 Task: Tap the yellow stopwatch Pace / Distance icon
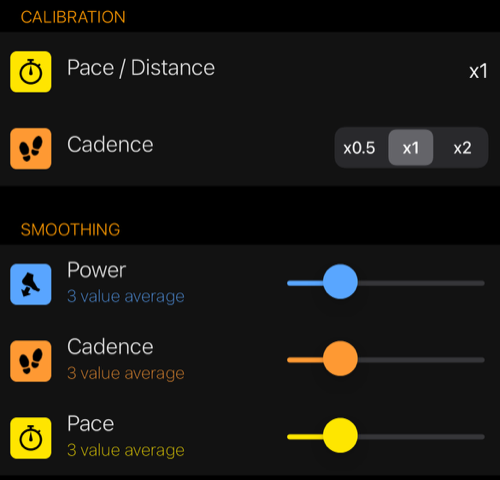[x=31, y=72]
